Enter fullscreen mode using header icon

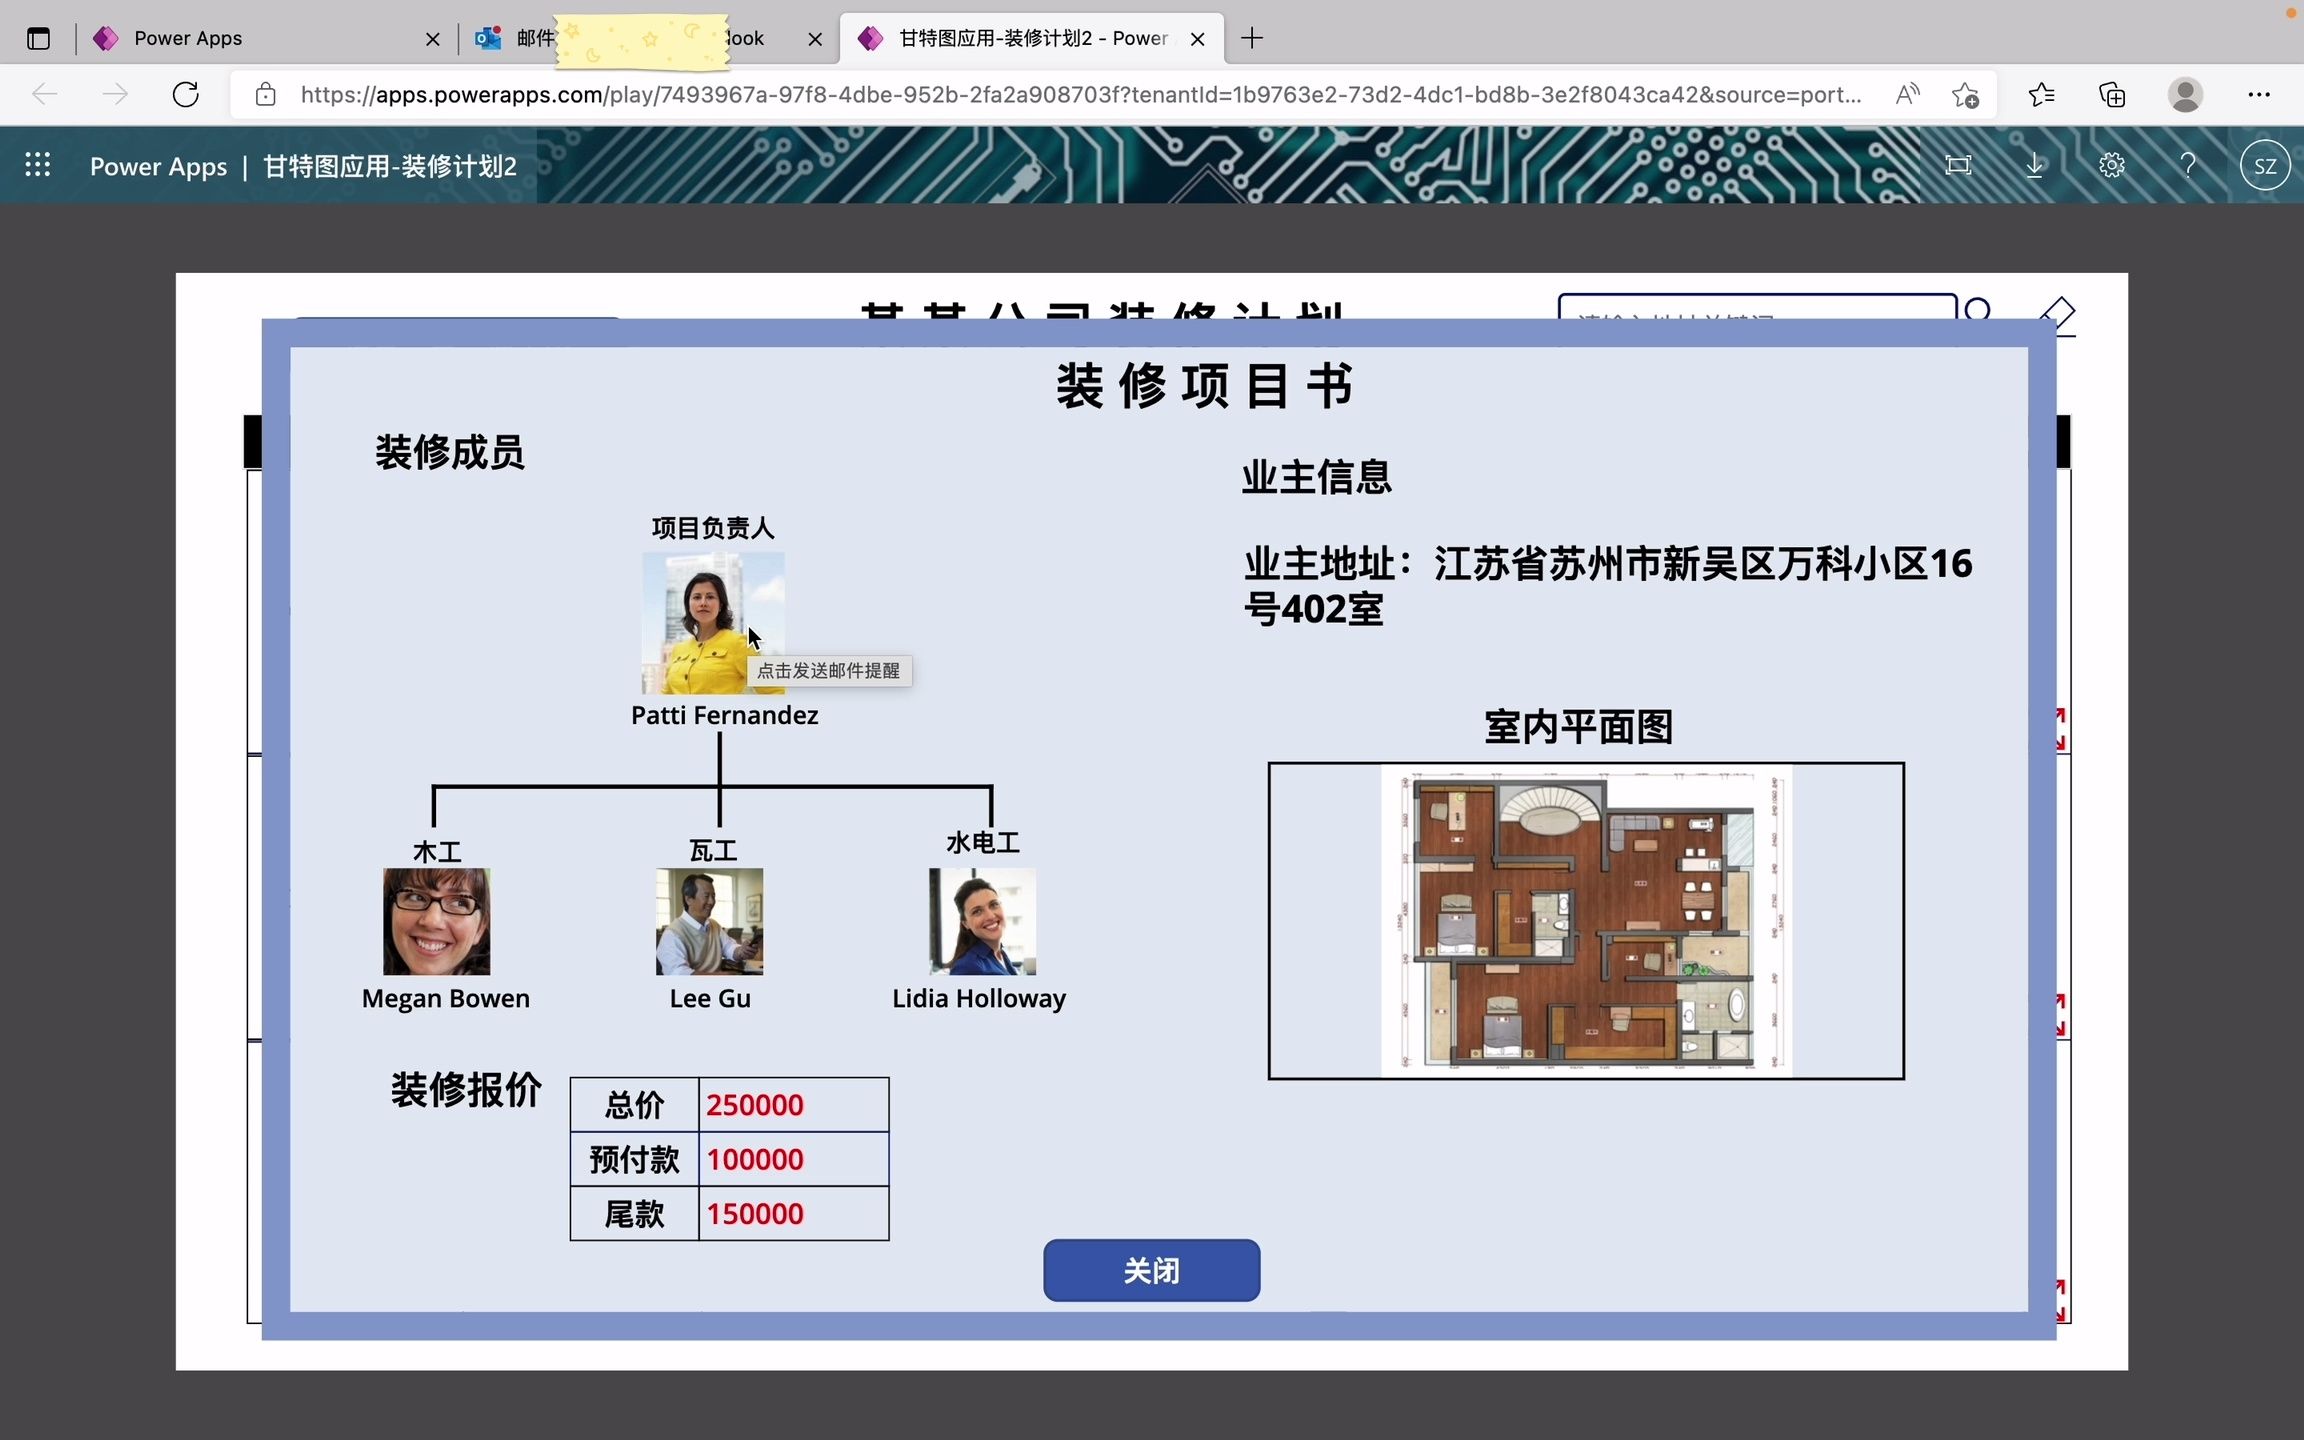pos(1958,164)
